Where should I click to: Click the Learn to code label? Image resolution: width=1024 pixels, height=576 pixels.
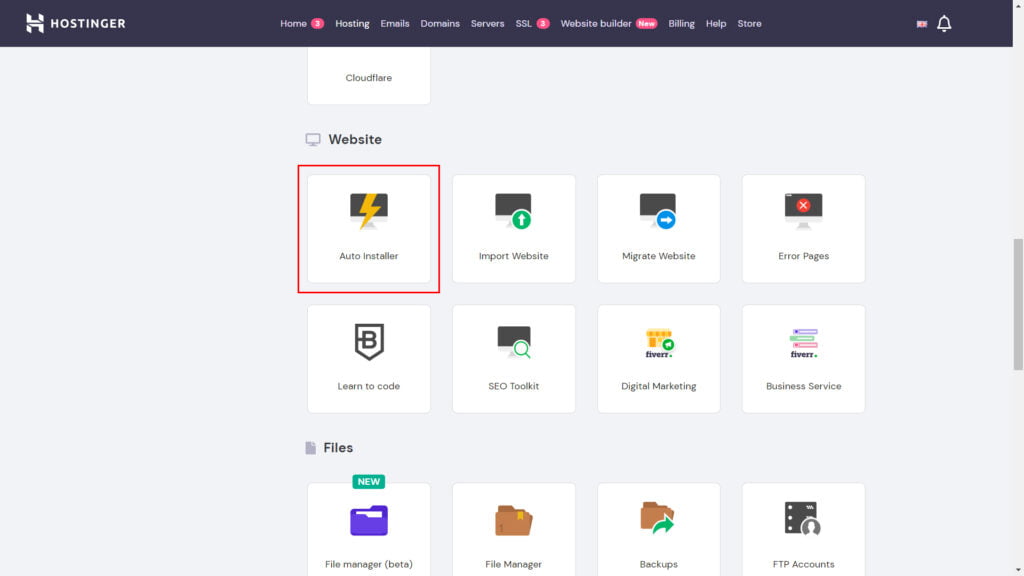pyautogui.click(x=369, y=386)
